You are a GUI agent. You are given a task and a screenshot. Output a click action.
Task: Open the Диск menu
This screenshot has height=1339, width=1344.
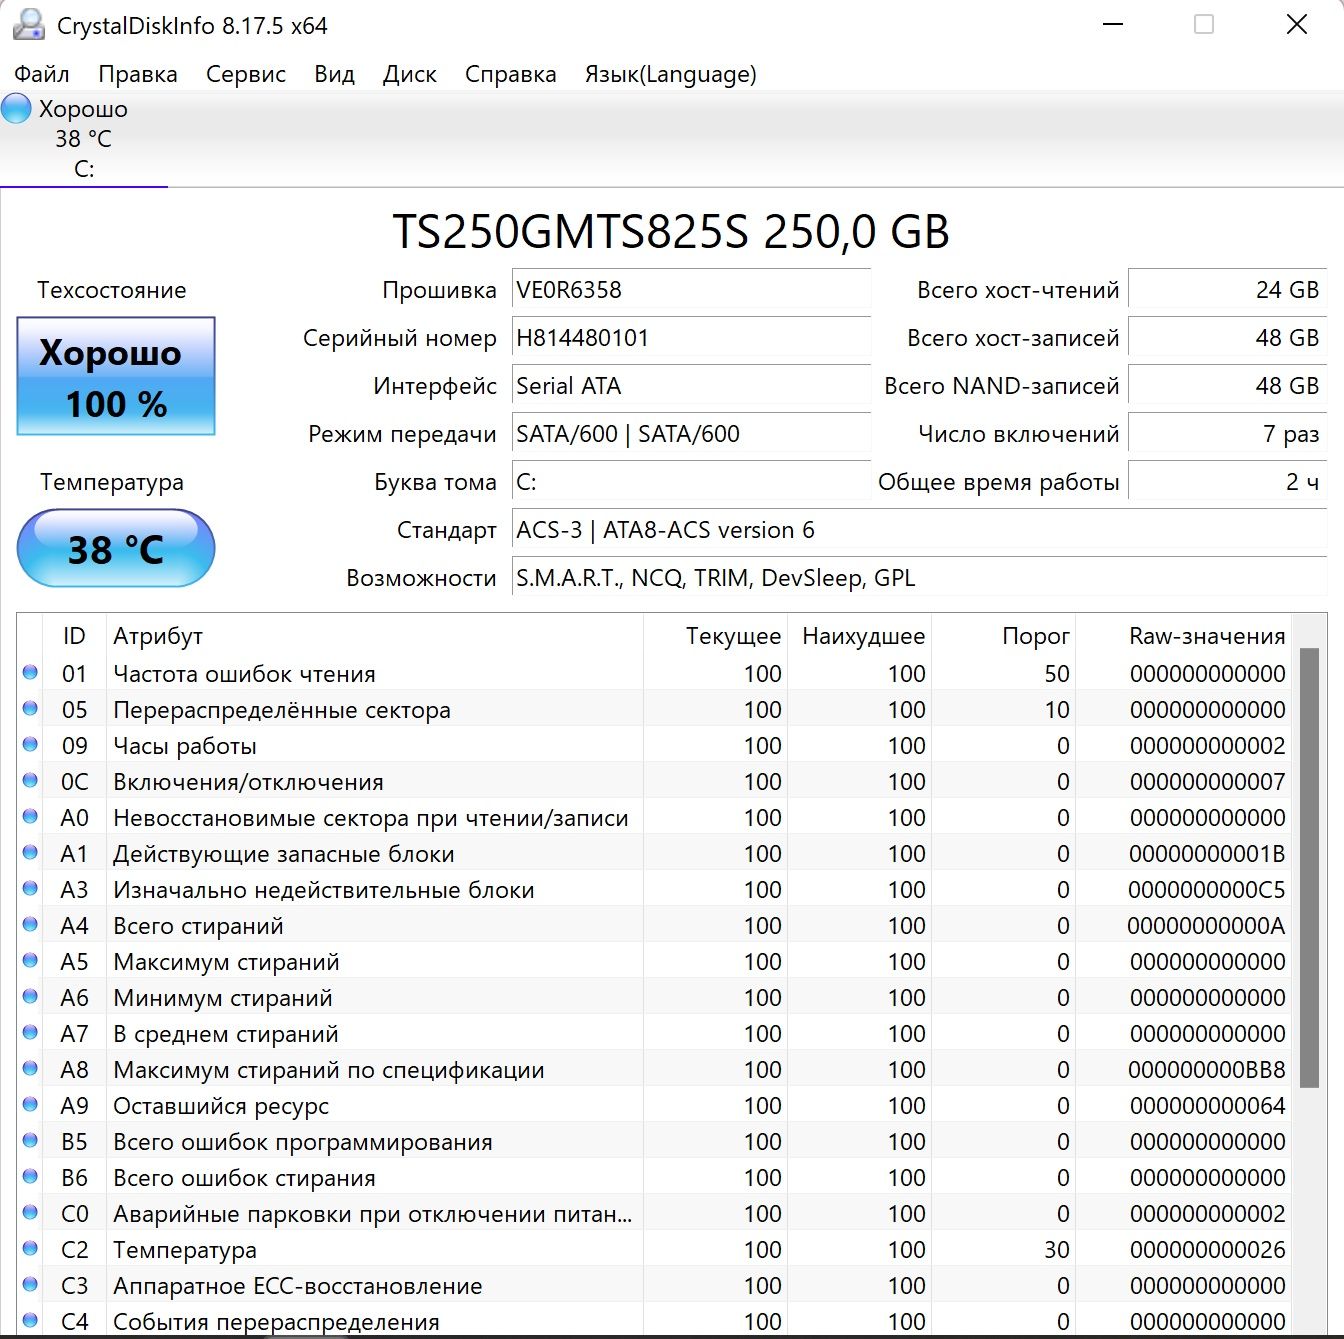(x=410, y=74)
